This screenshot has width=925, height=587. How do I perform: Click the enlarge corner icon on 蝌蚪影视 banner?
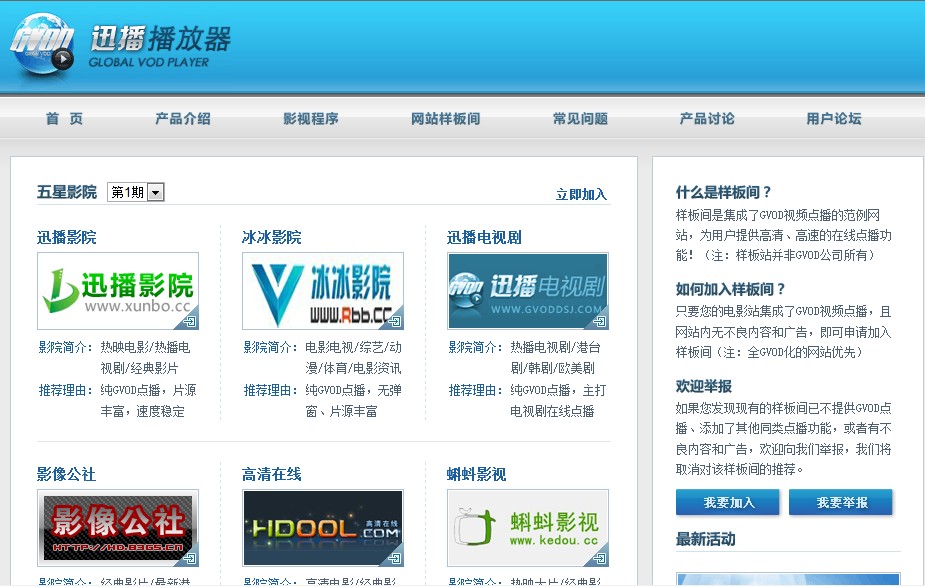click(602, 558)
